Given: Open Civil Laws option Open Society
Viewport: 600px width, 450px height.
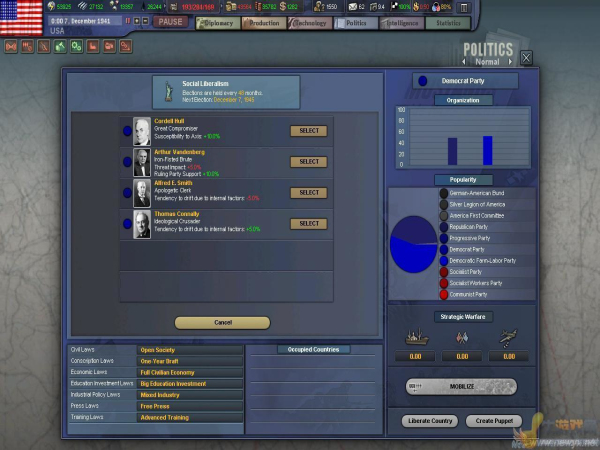Looking at the screenshot, I should (x=190, y=350).
